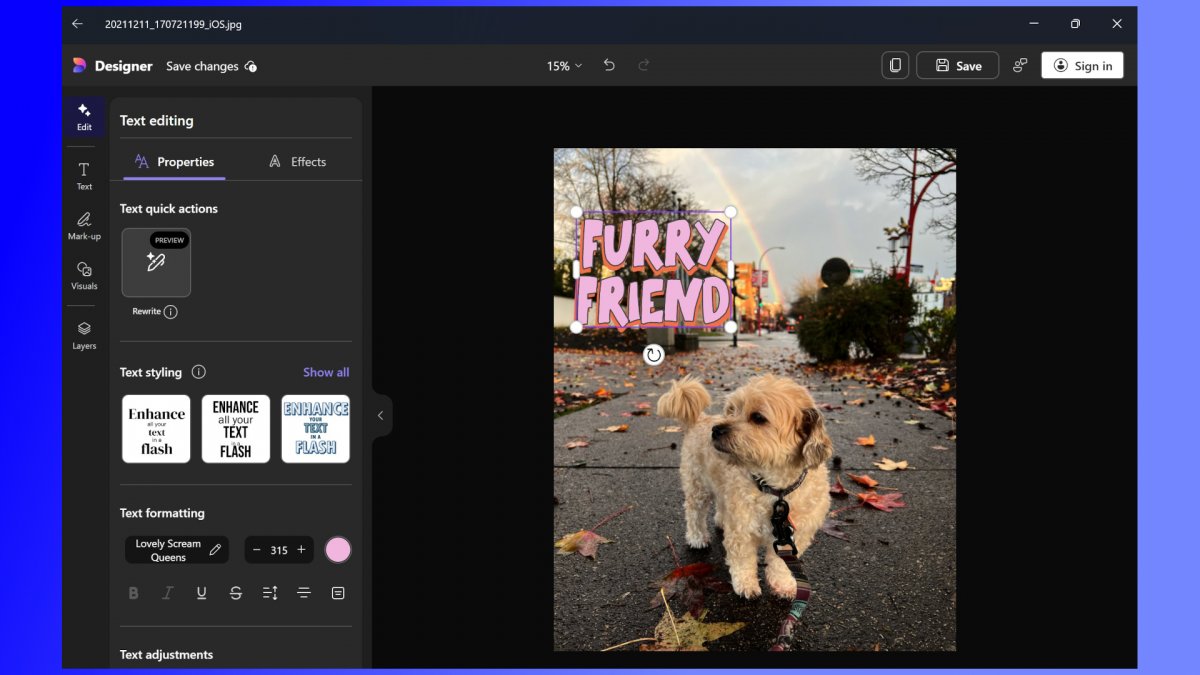The width and height of the screenshot is (1200, 675).
Task: Click the copy icon in top bar
Action: (895, 65)
